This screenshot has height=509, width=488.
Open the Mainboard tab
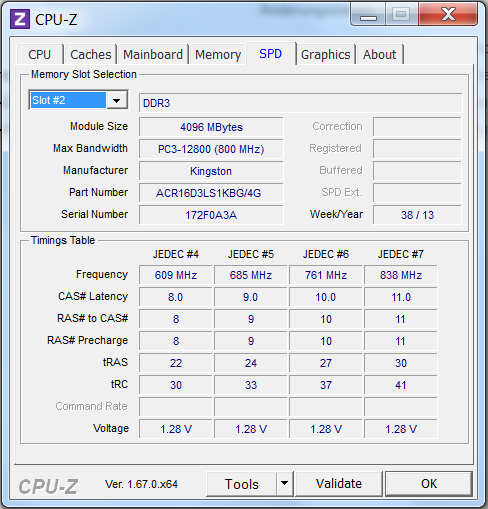(x=153, y=54)
